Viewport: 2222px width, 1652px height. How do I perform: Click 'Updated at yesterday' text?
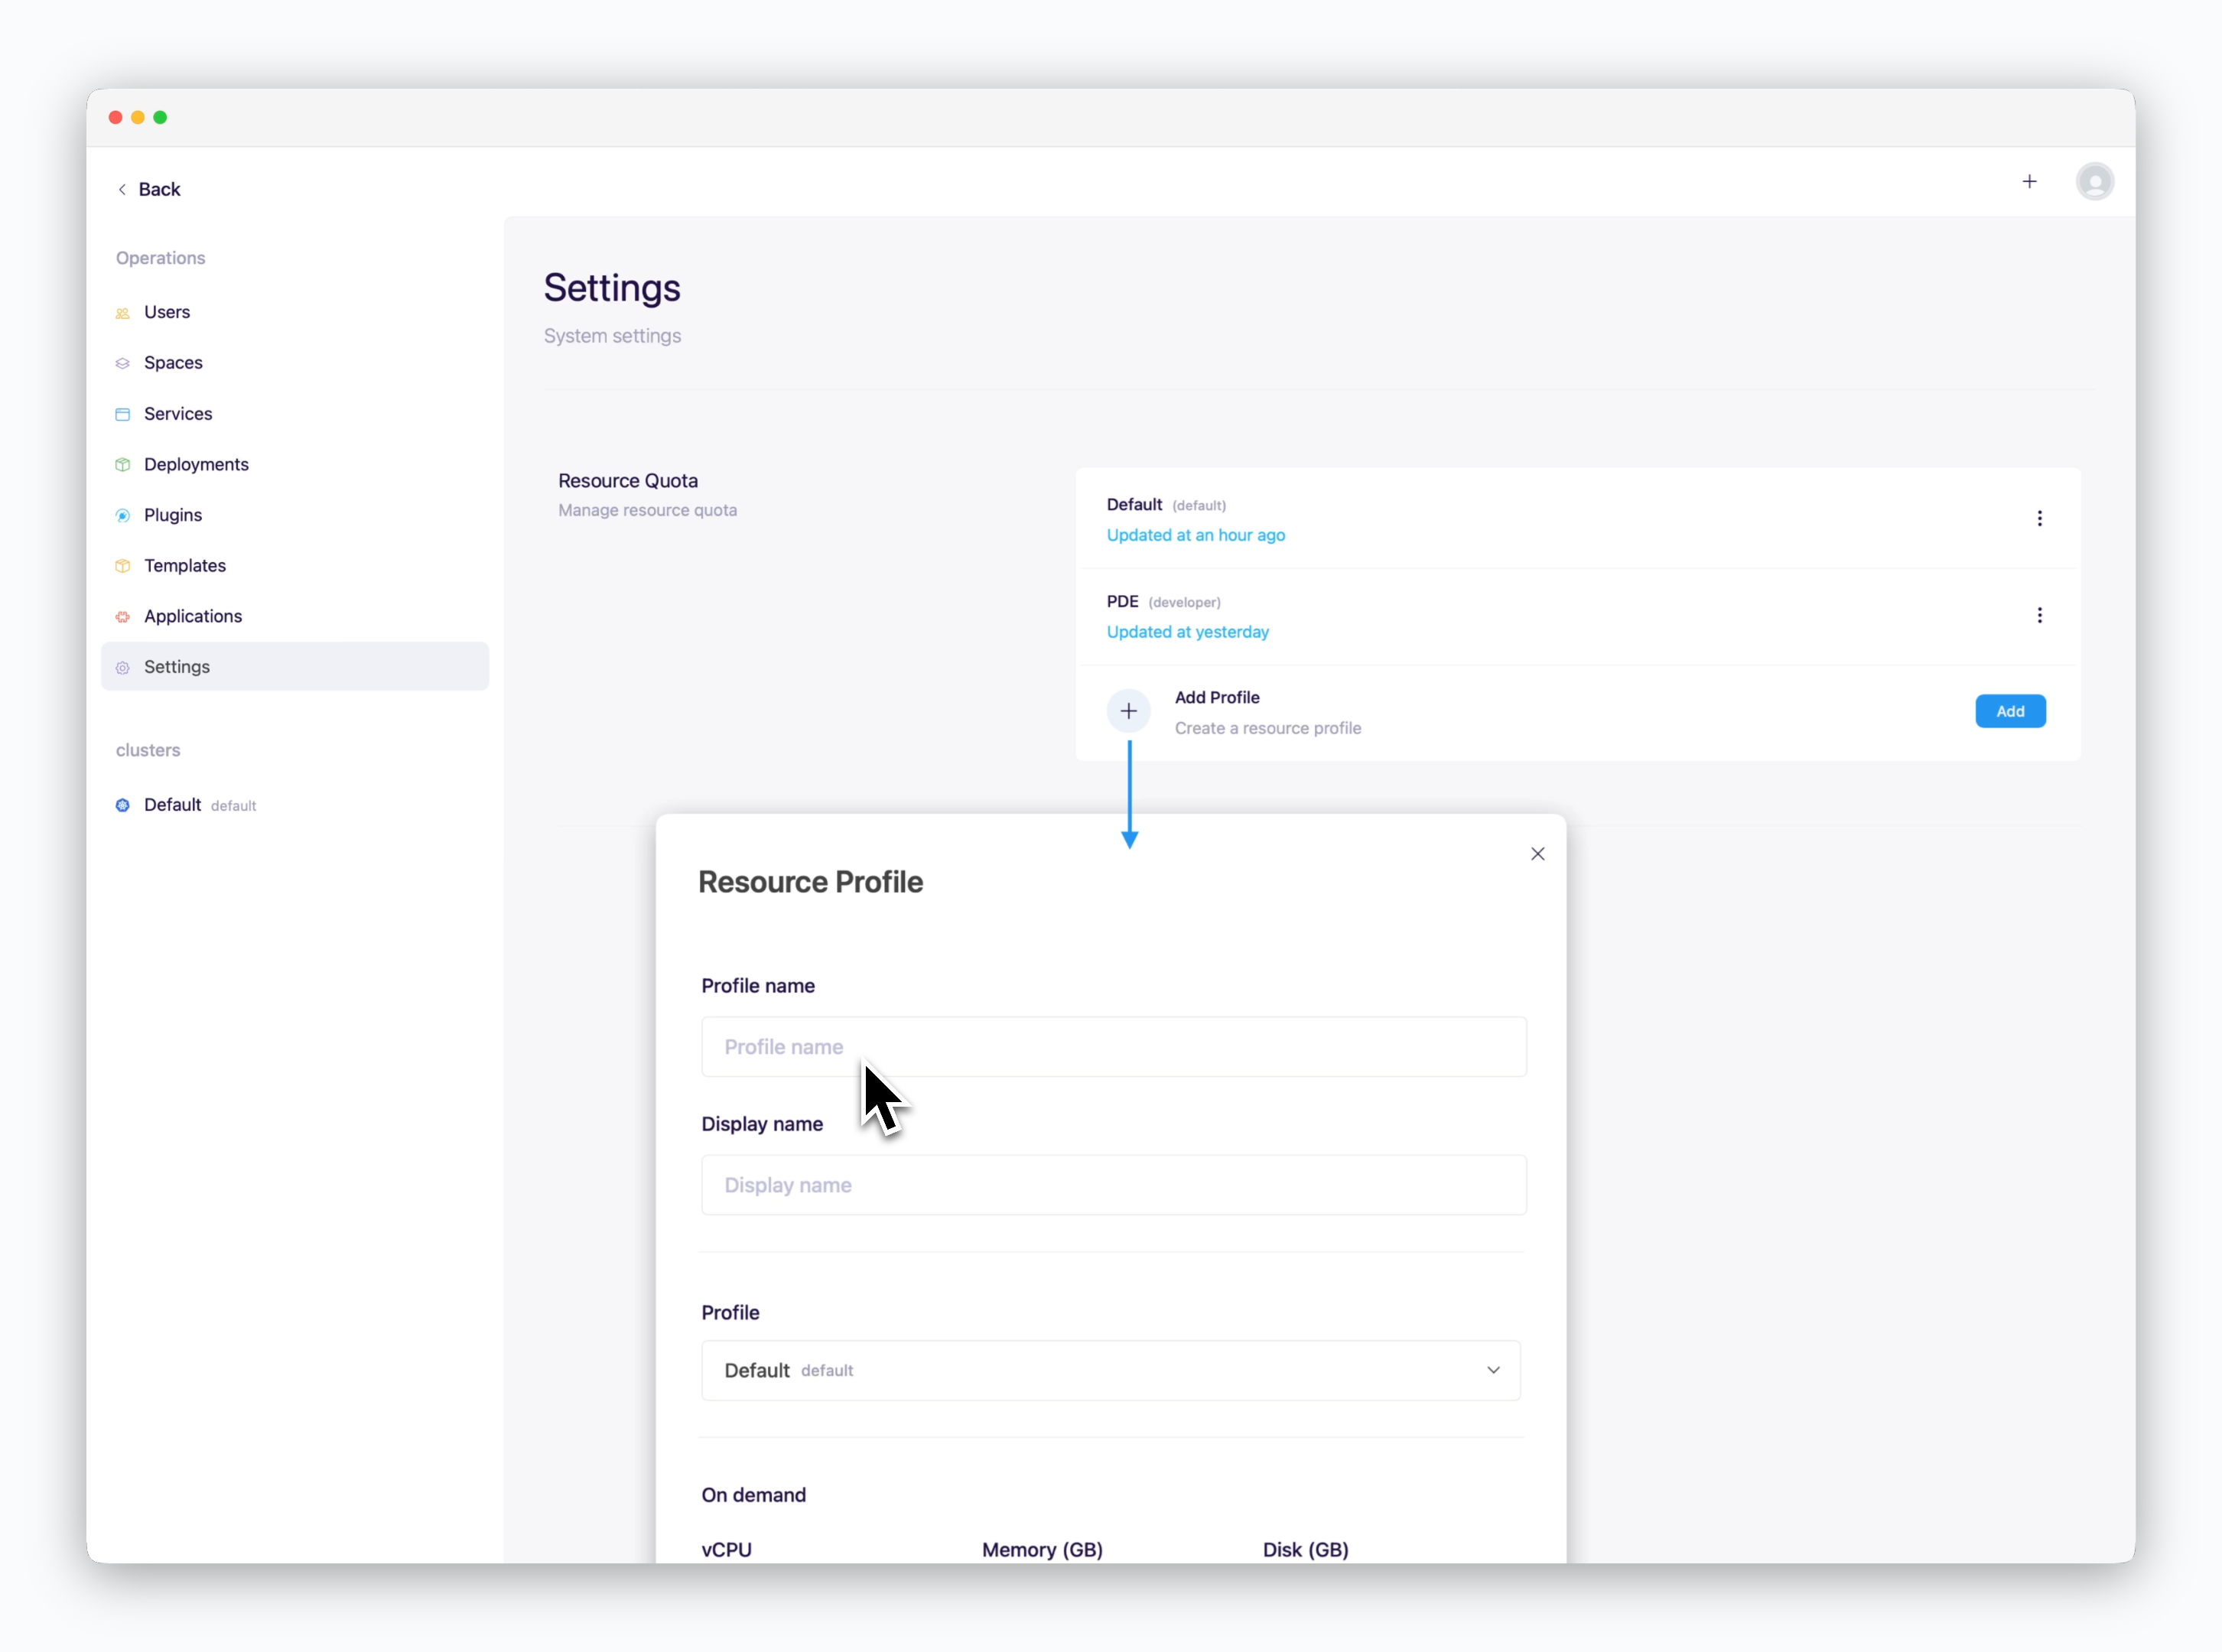pyautogui.click(x=1188, y=632)
